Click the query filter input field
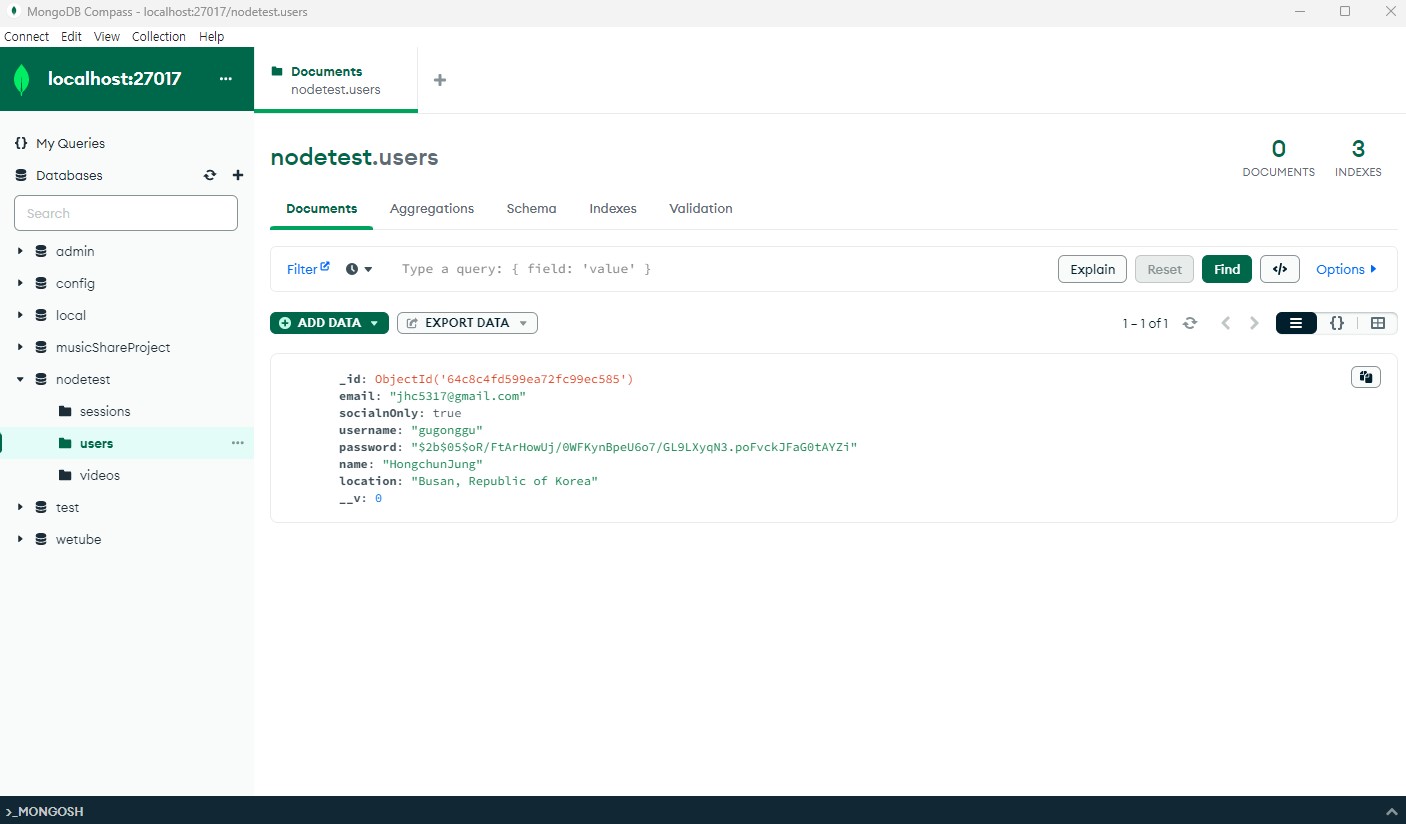The image size is (1406, 824). click(x=720, y=269)
